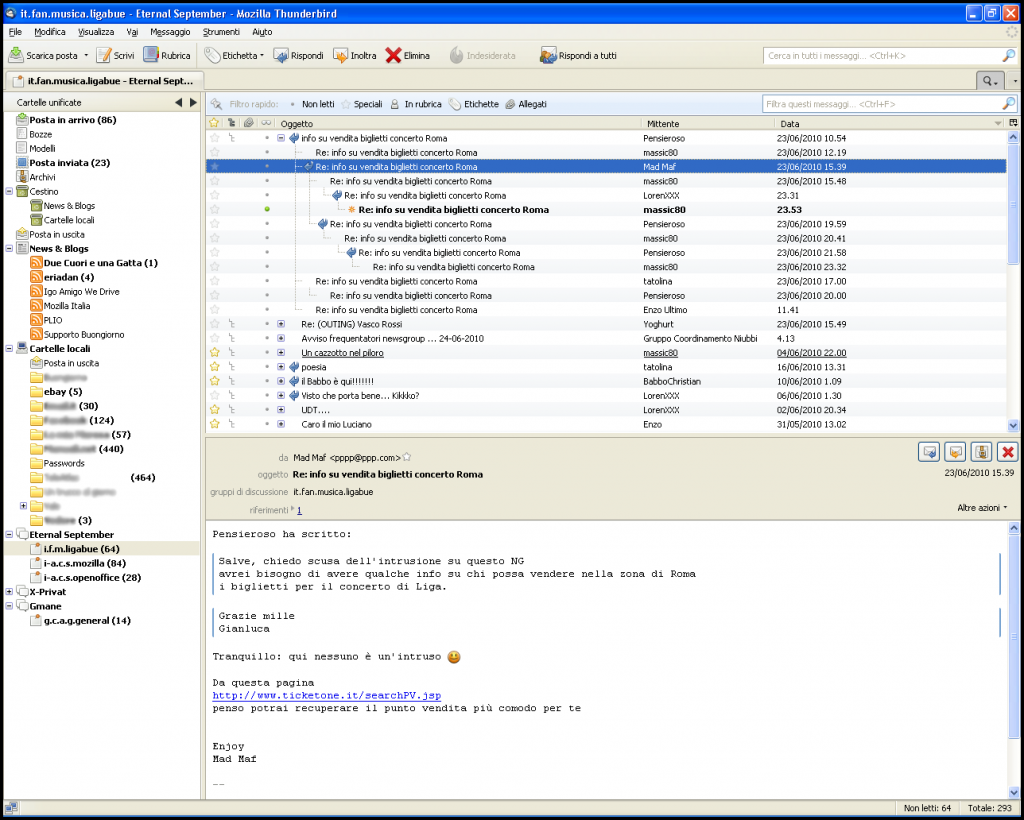The image size is (1024, 820).
Task: Toggle star on poesia message
Action: pyautogui.click(x=214, y=367)
